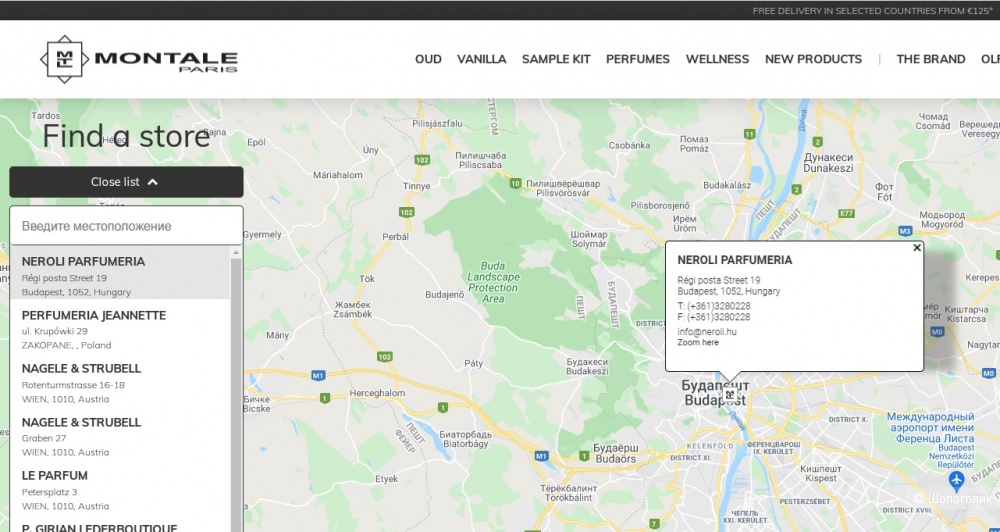Select NAGELE & STRUBELL at Rotenturmstrasse 16-18
This screenshot has width=1000, height=532.
pos(120,381)
